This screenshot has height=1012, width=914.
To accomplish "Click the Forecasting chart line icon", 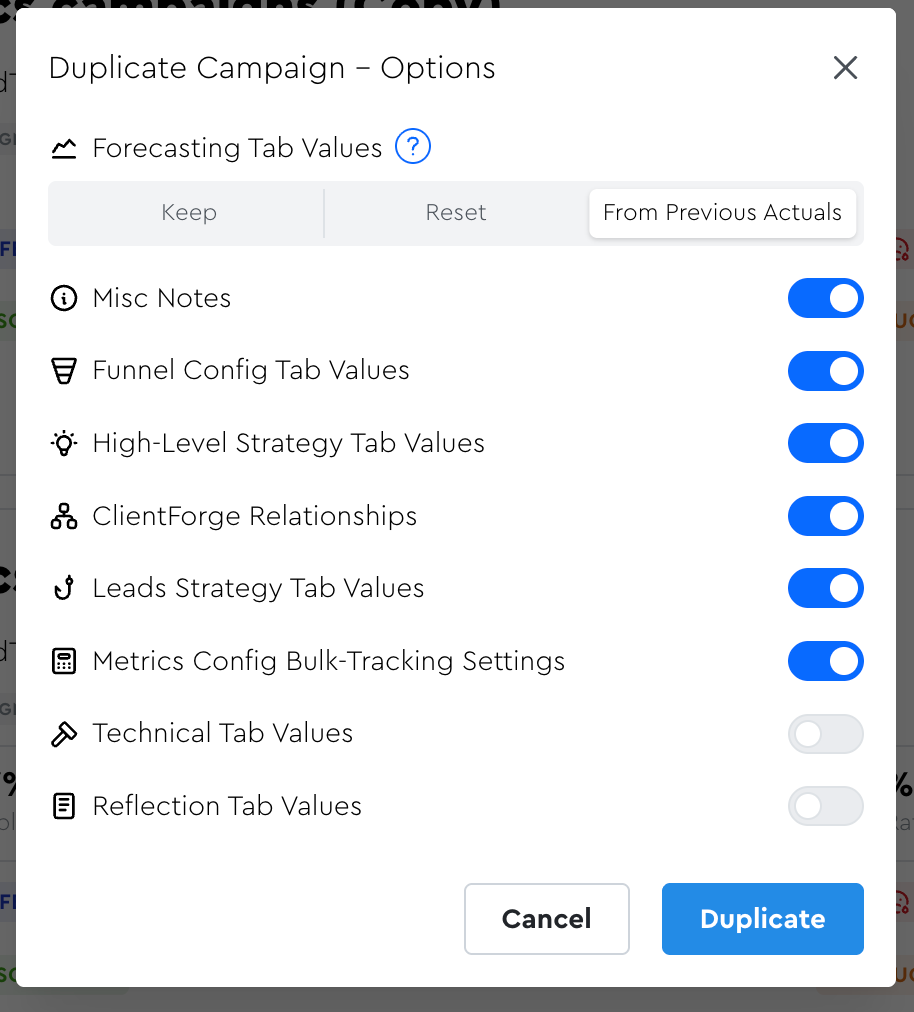I will pyautogui.click(x=64, y=149).
